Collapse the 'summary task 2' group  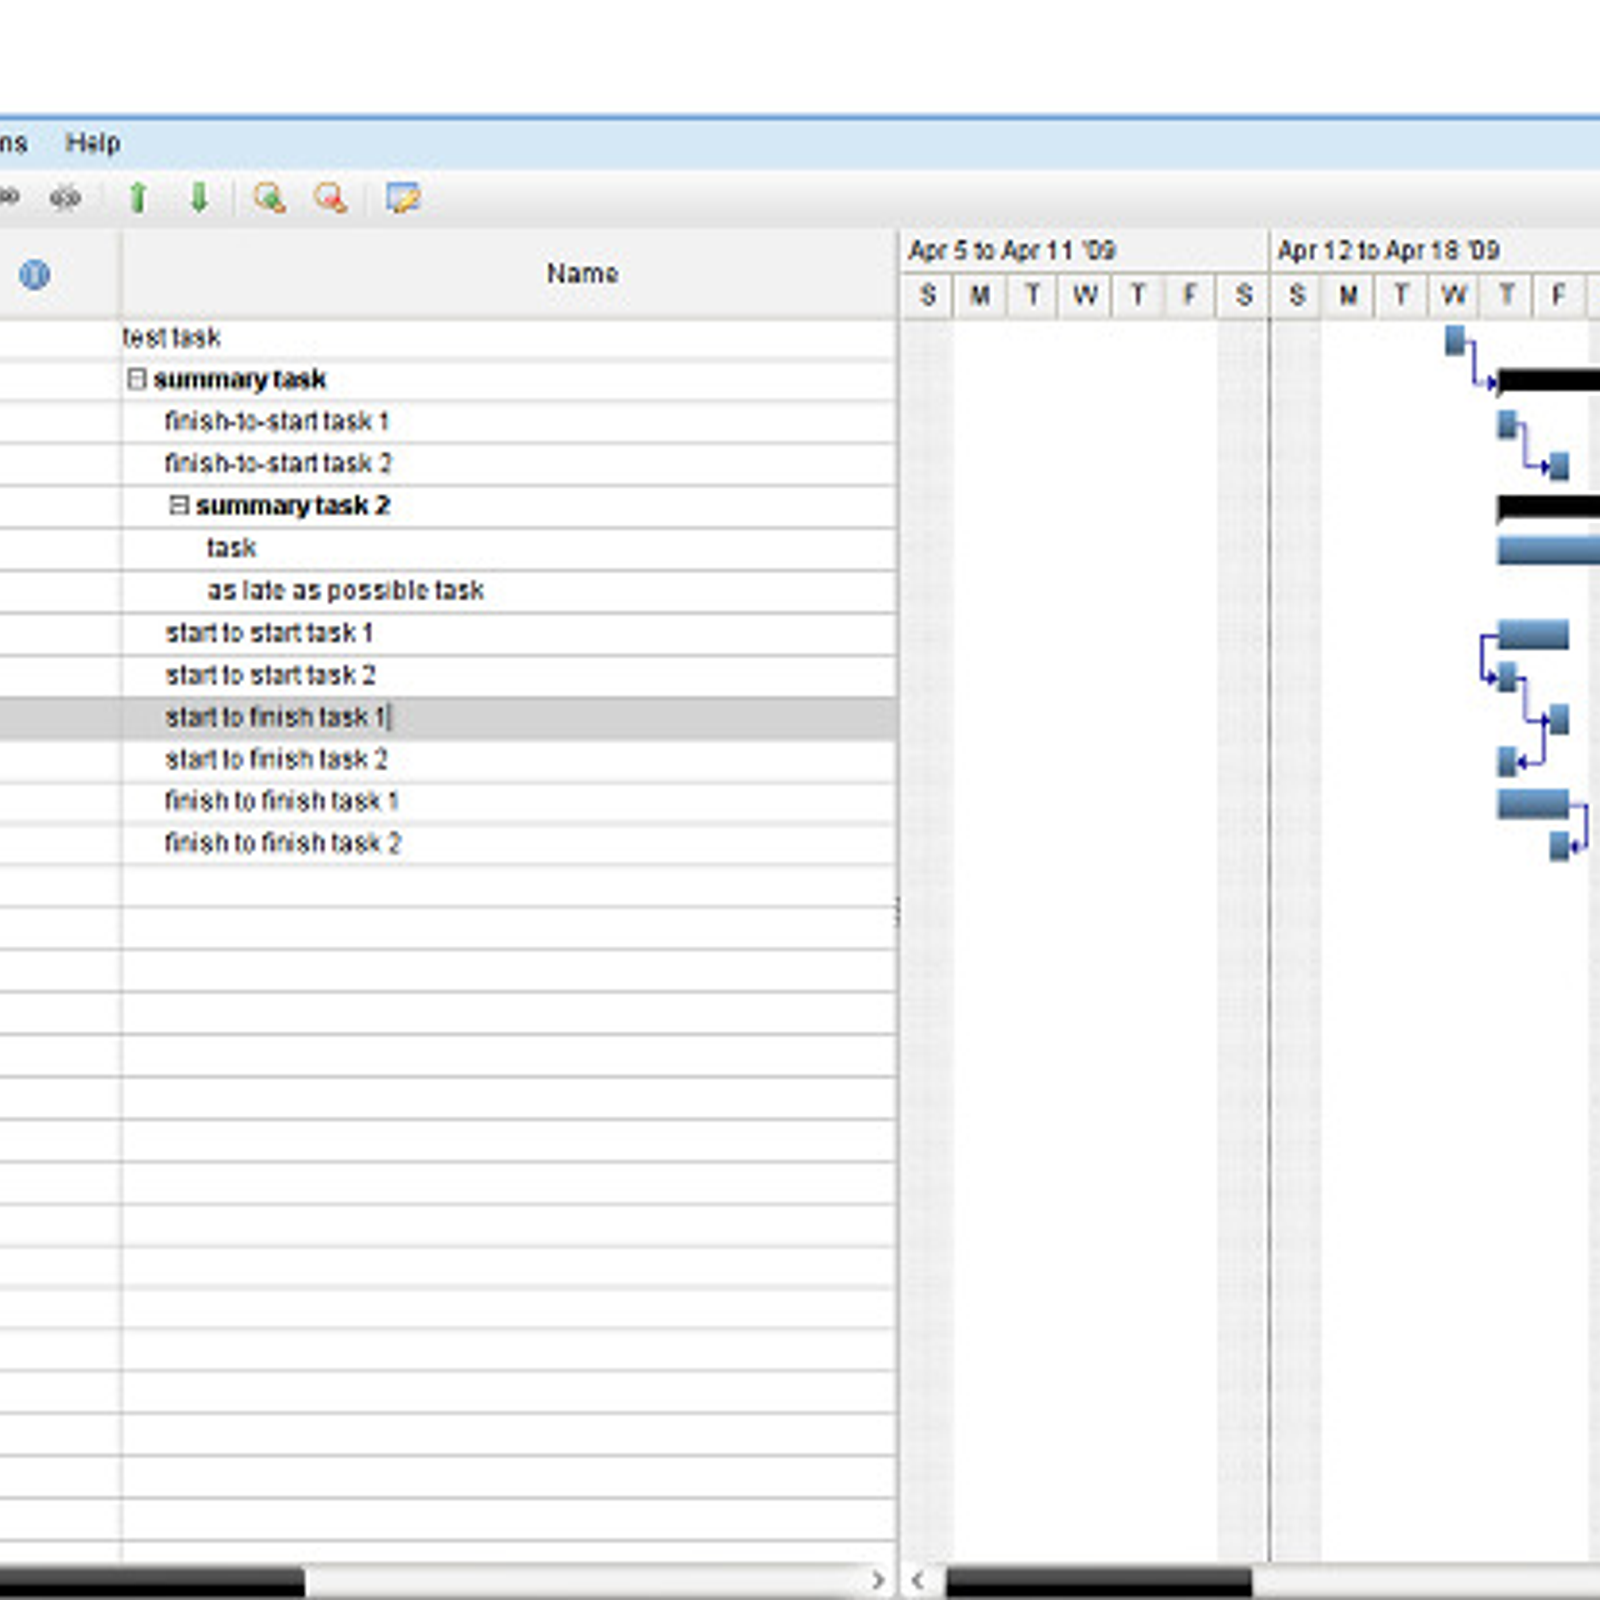pyautogui.click(x=179, y=505)
